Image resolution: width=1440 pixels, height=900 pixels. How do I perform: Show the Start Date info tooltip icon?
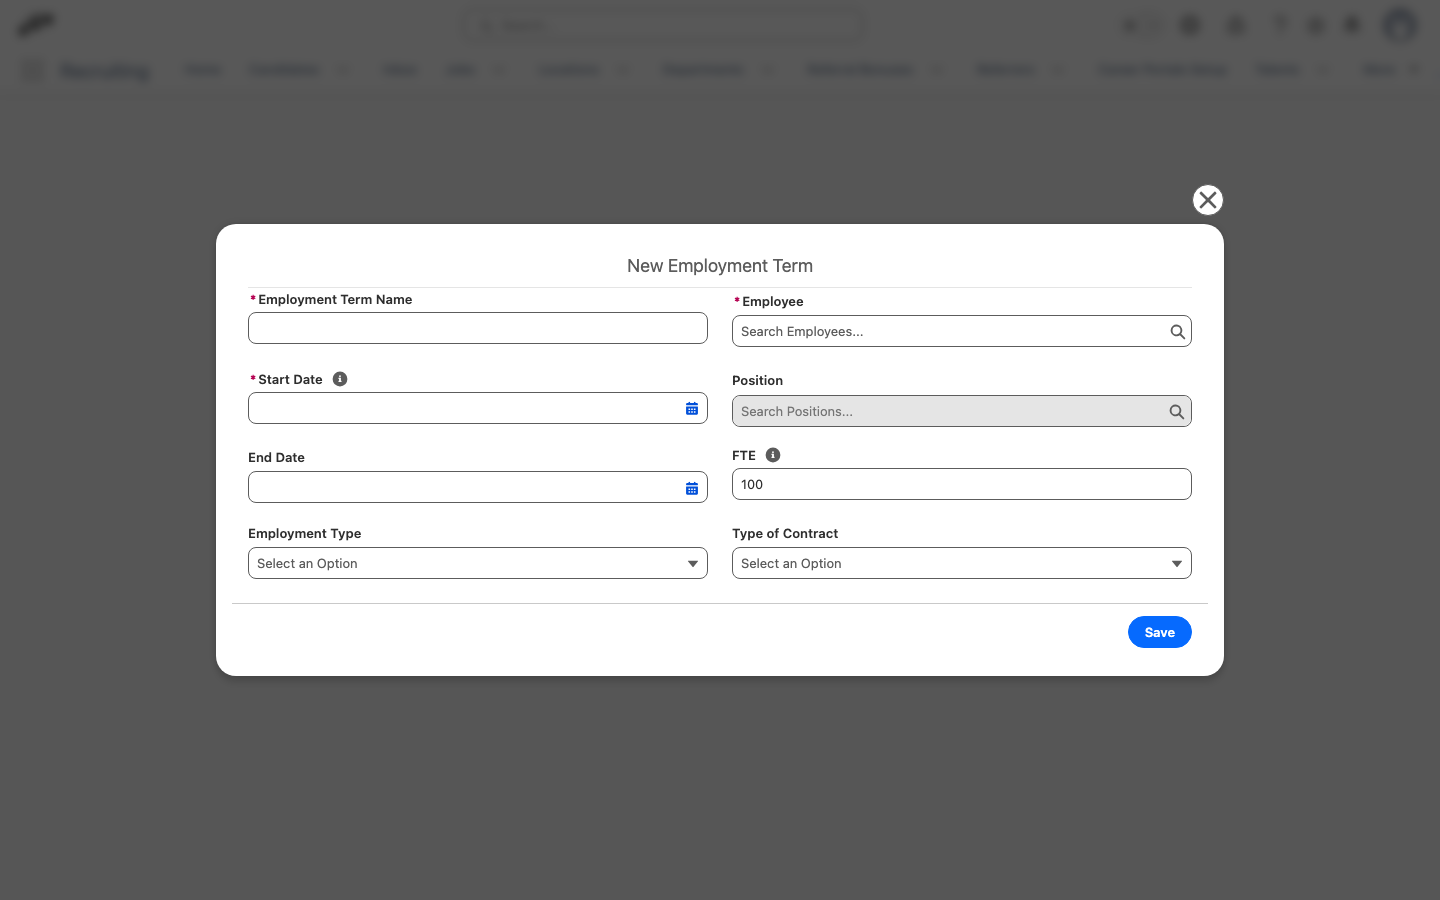click(x=340, y=379)
